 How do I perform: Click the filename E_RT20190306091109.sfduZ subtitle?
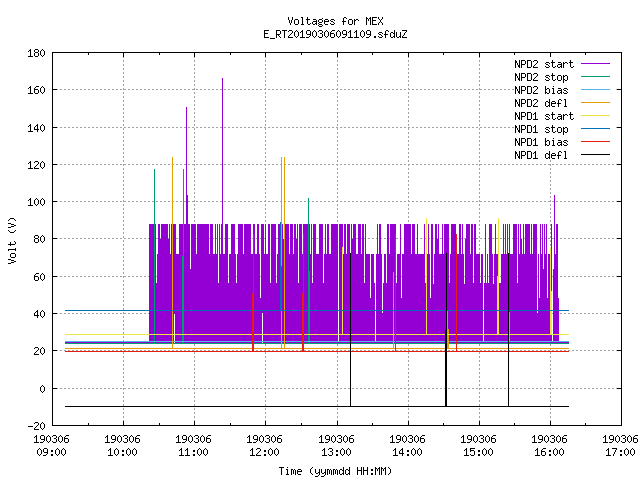(x=335, y=34)
